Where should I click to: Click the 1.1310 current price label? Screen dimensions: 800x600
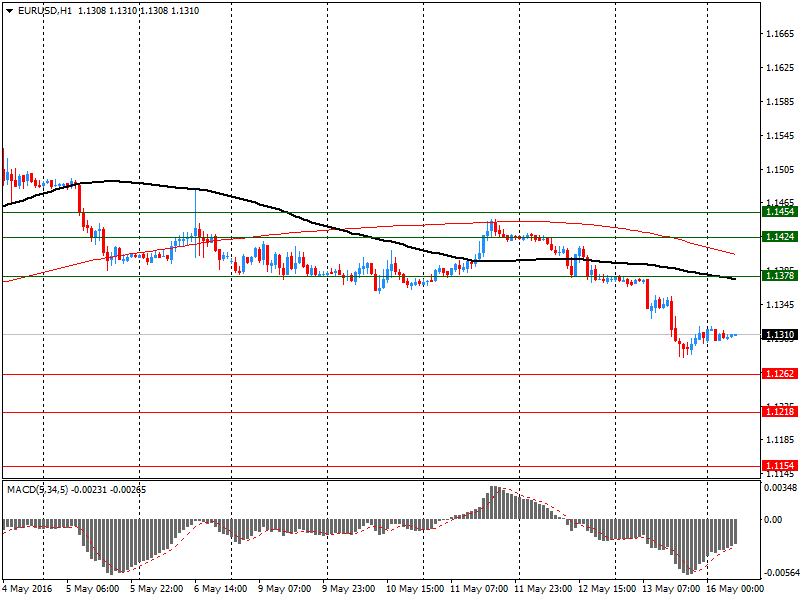pos(780,335)
